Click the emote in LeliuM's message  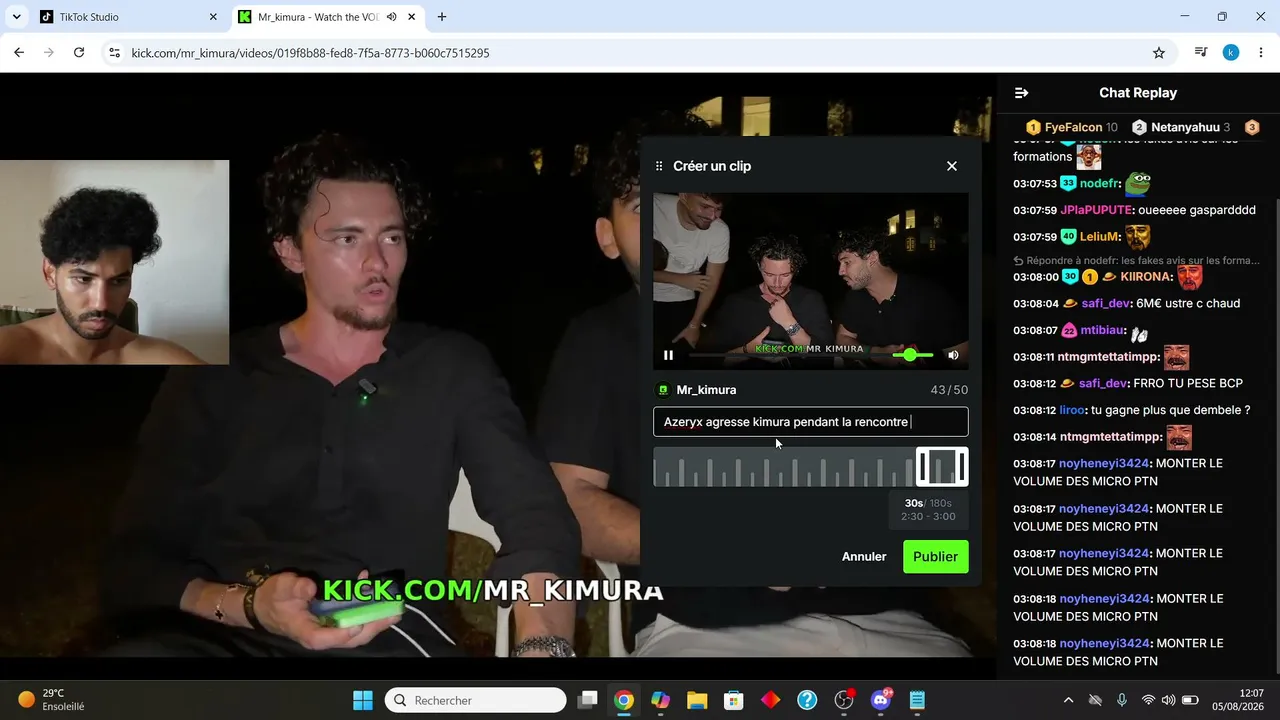tap(1138, 237)
